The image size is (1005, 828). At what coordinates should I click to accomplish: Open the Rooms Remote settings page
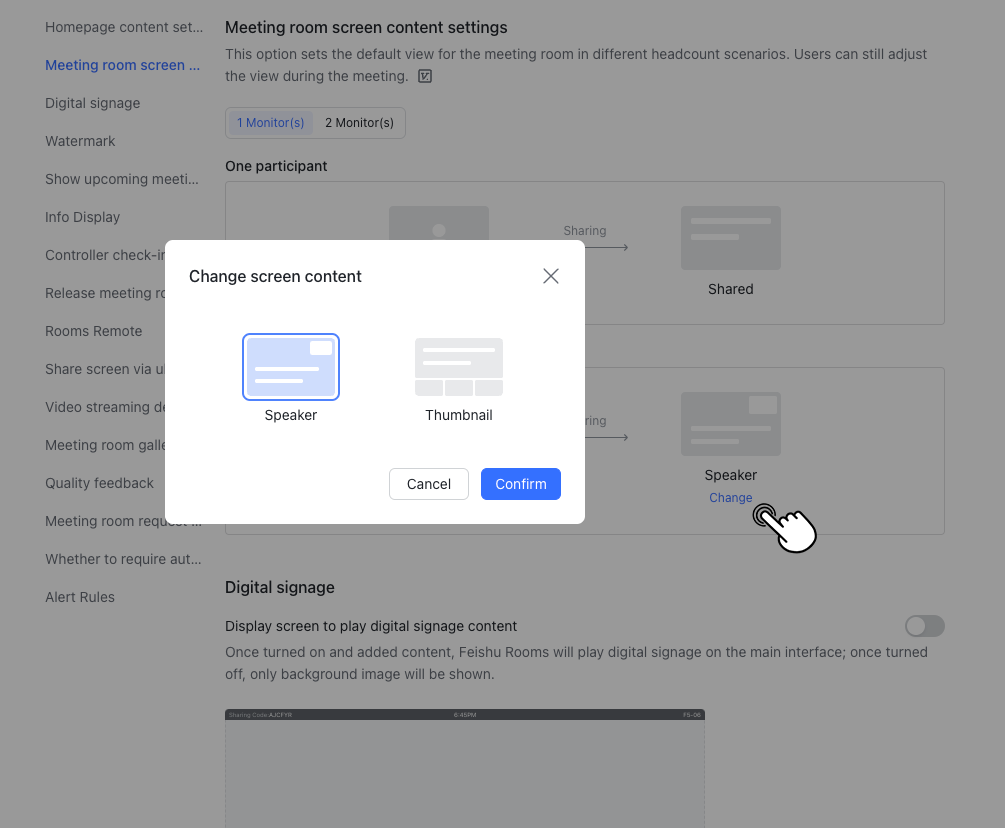point(93,331)
